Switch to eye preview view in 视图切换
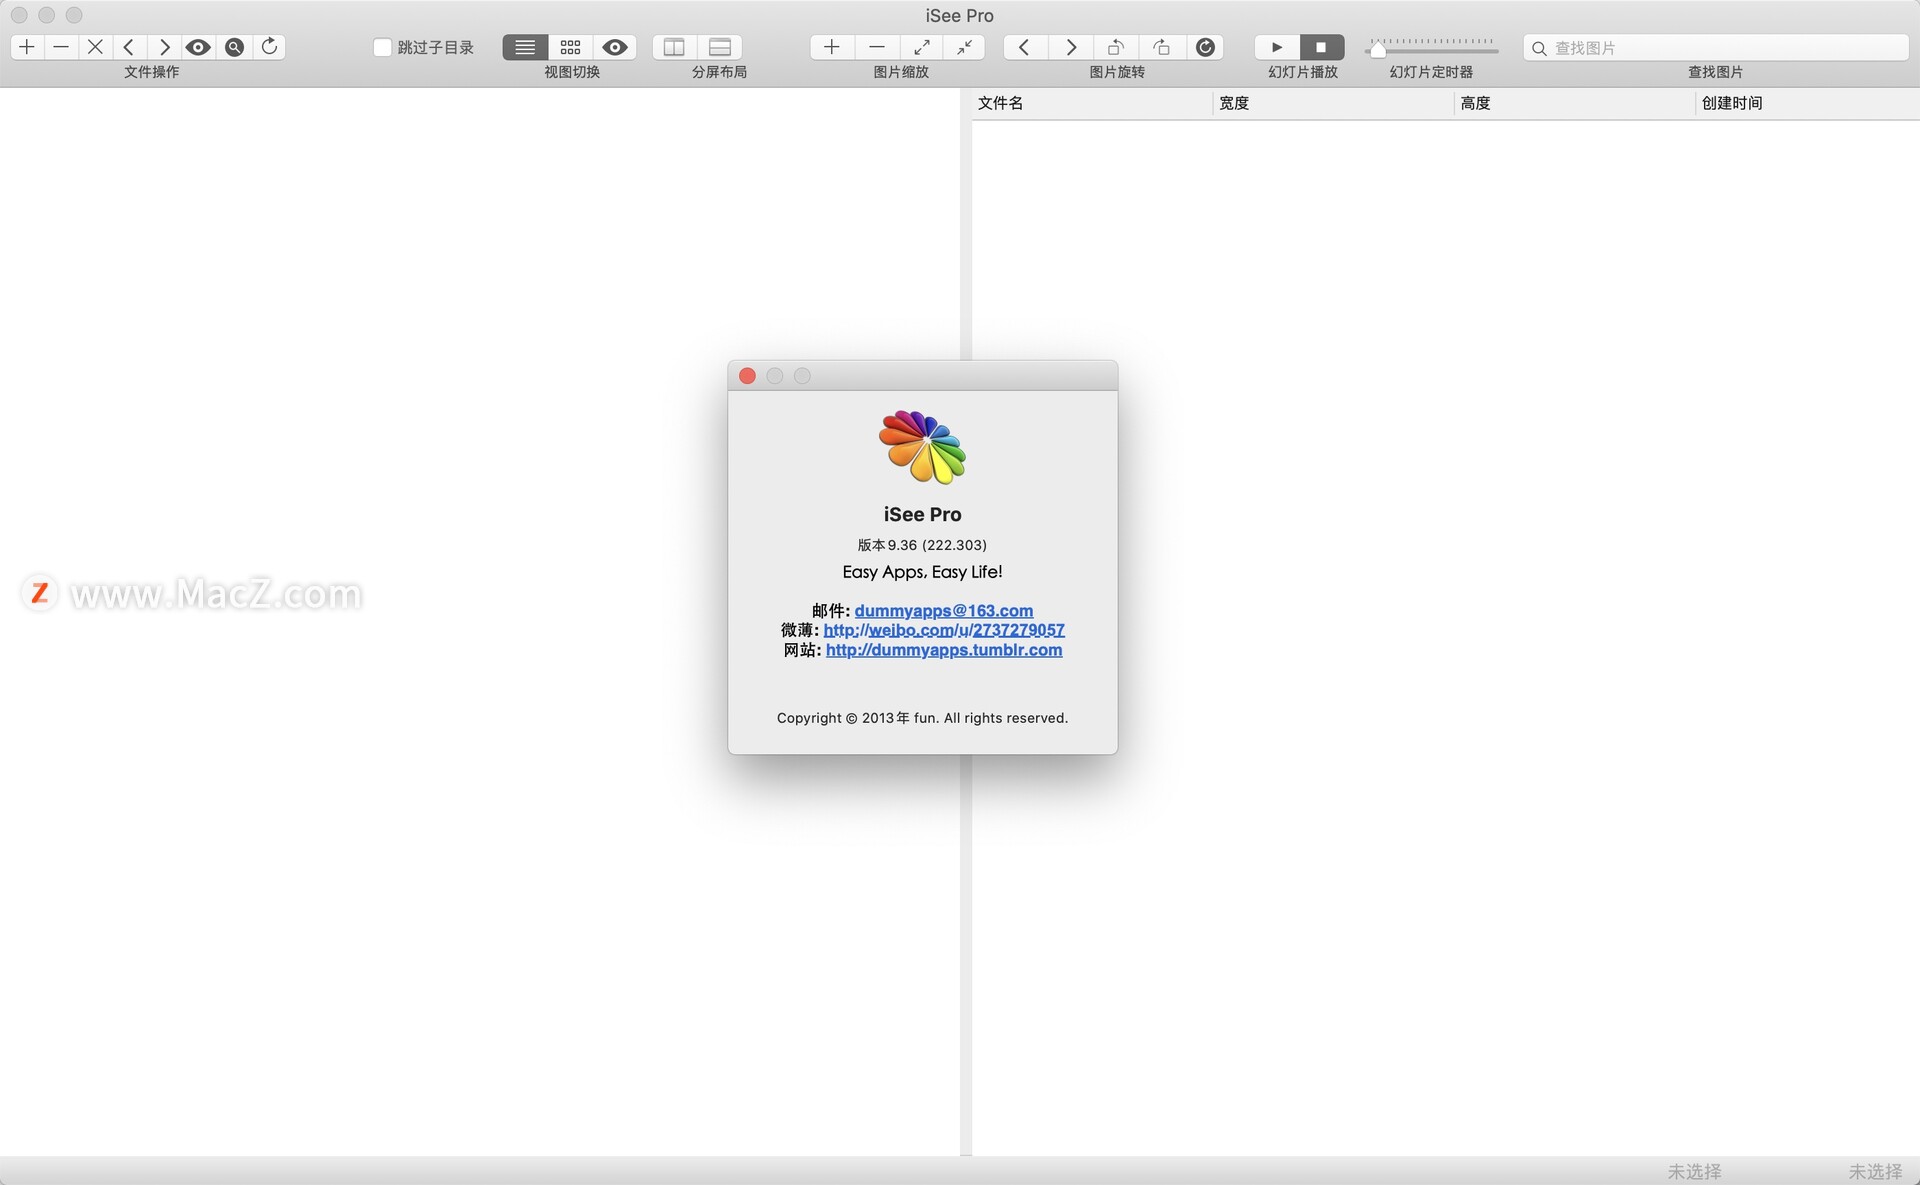 (615, 47)
